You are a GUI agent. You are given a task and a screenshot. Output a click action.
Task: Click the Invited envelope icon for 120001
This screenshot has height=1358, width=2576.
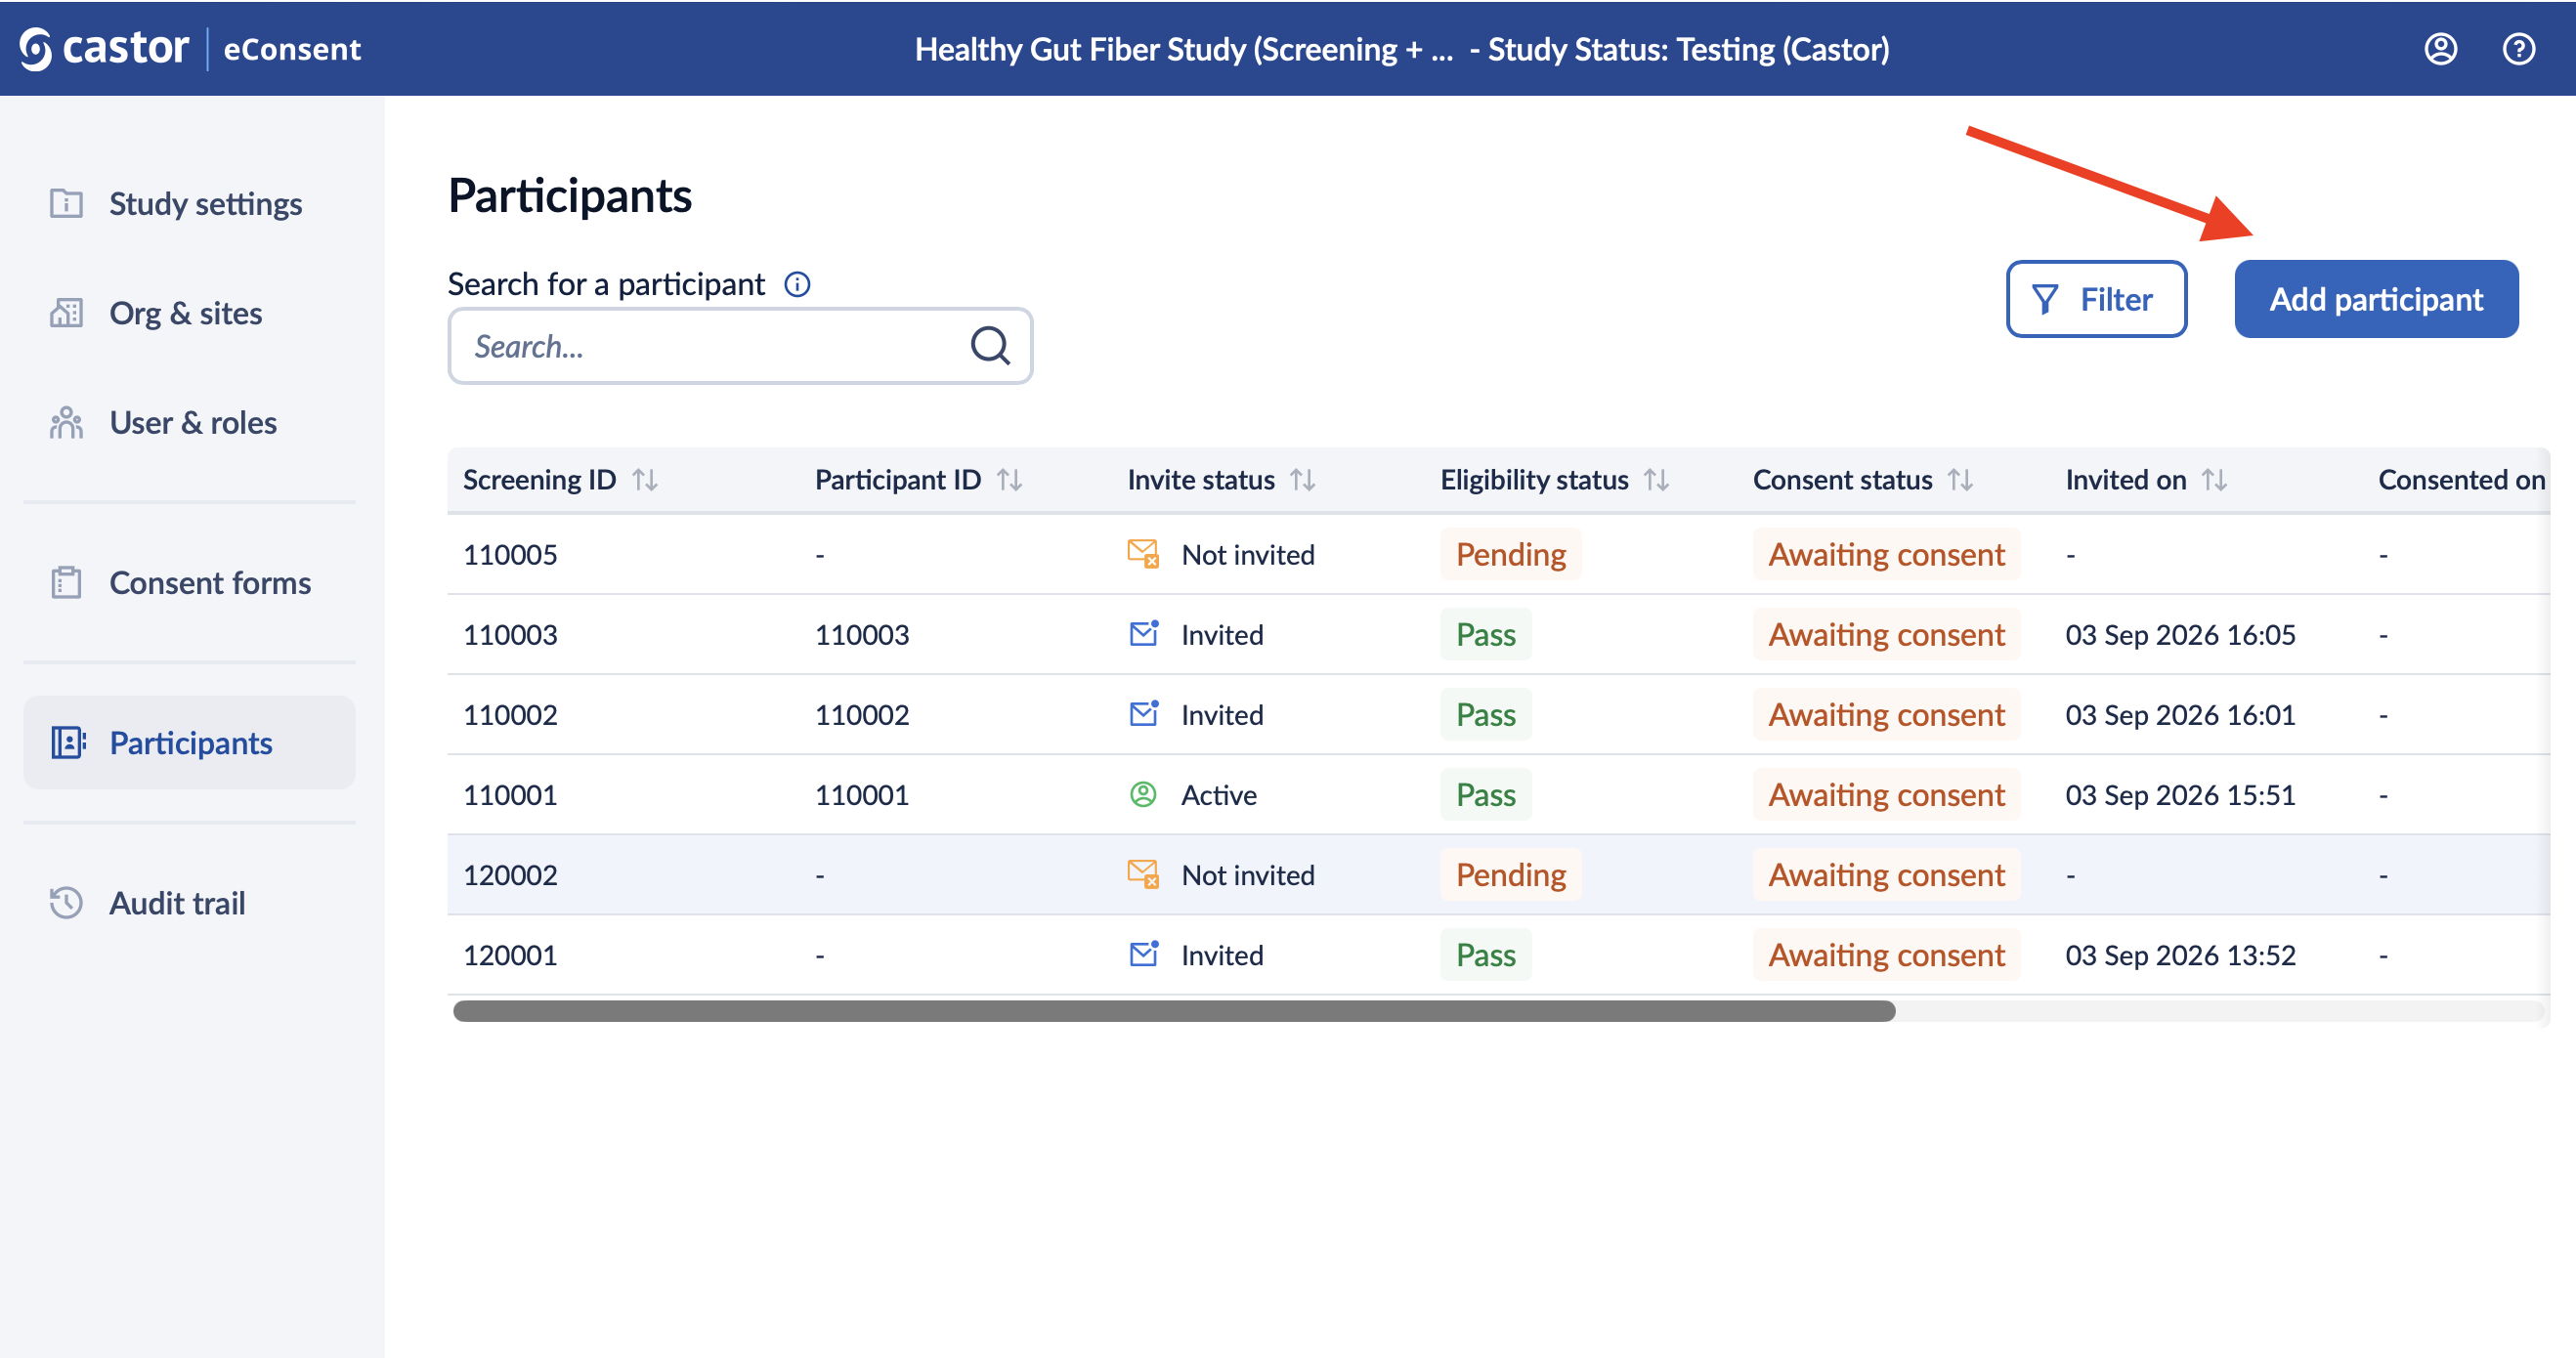(1143, 954)
